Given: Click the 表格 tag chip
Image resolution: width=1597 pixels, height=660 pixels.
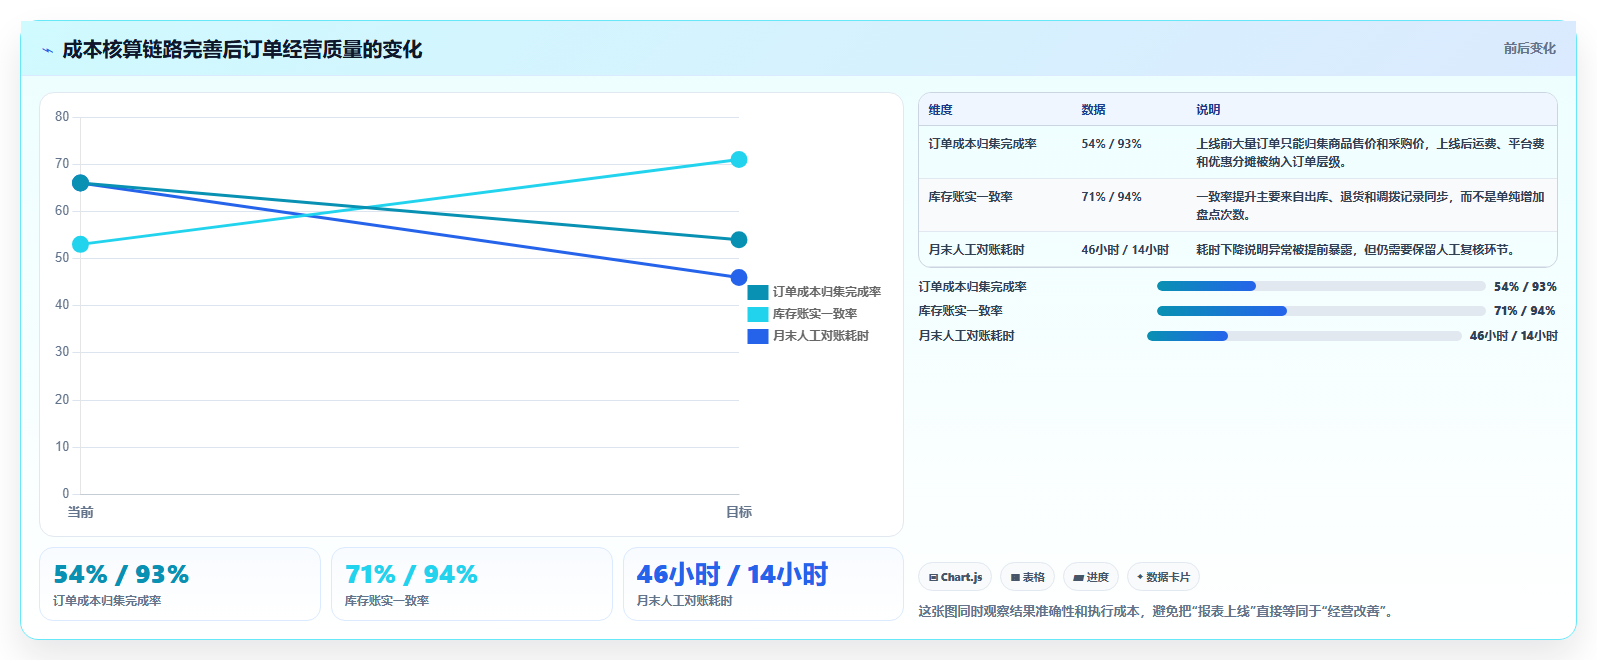Looking at the screenshot, I should pyautogui.click(x=1027, y=577).
